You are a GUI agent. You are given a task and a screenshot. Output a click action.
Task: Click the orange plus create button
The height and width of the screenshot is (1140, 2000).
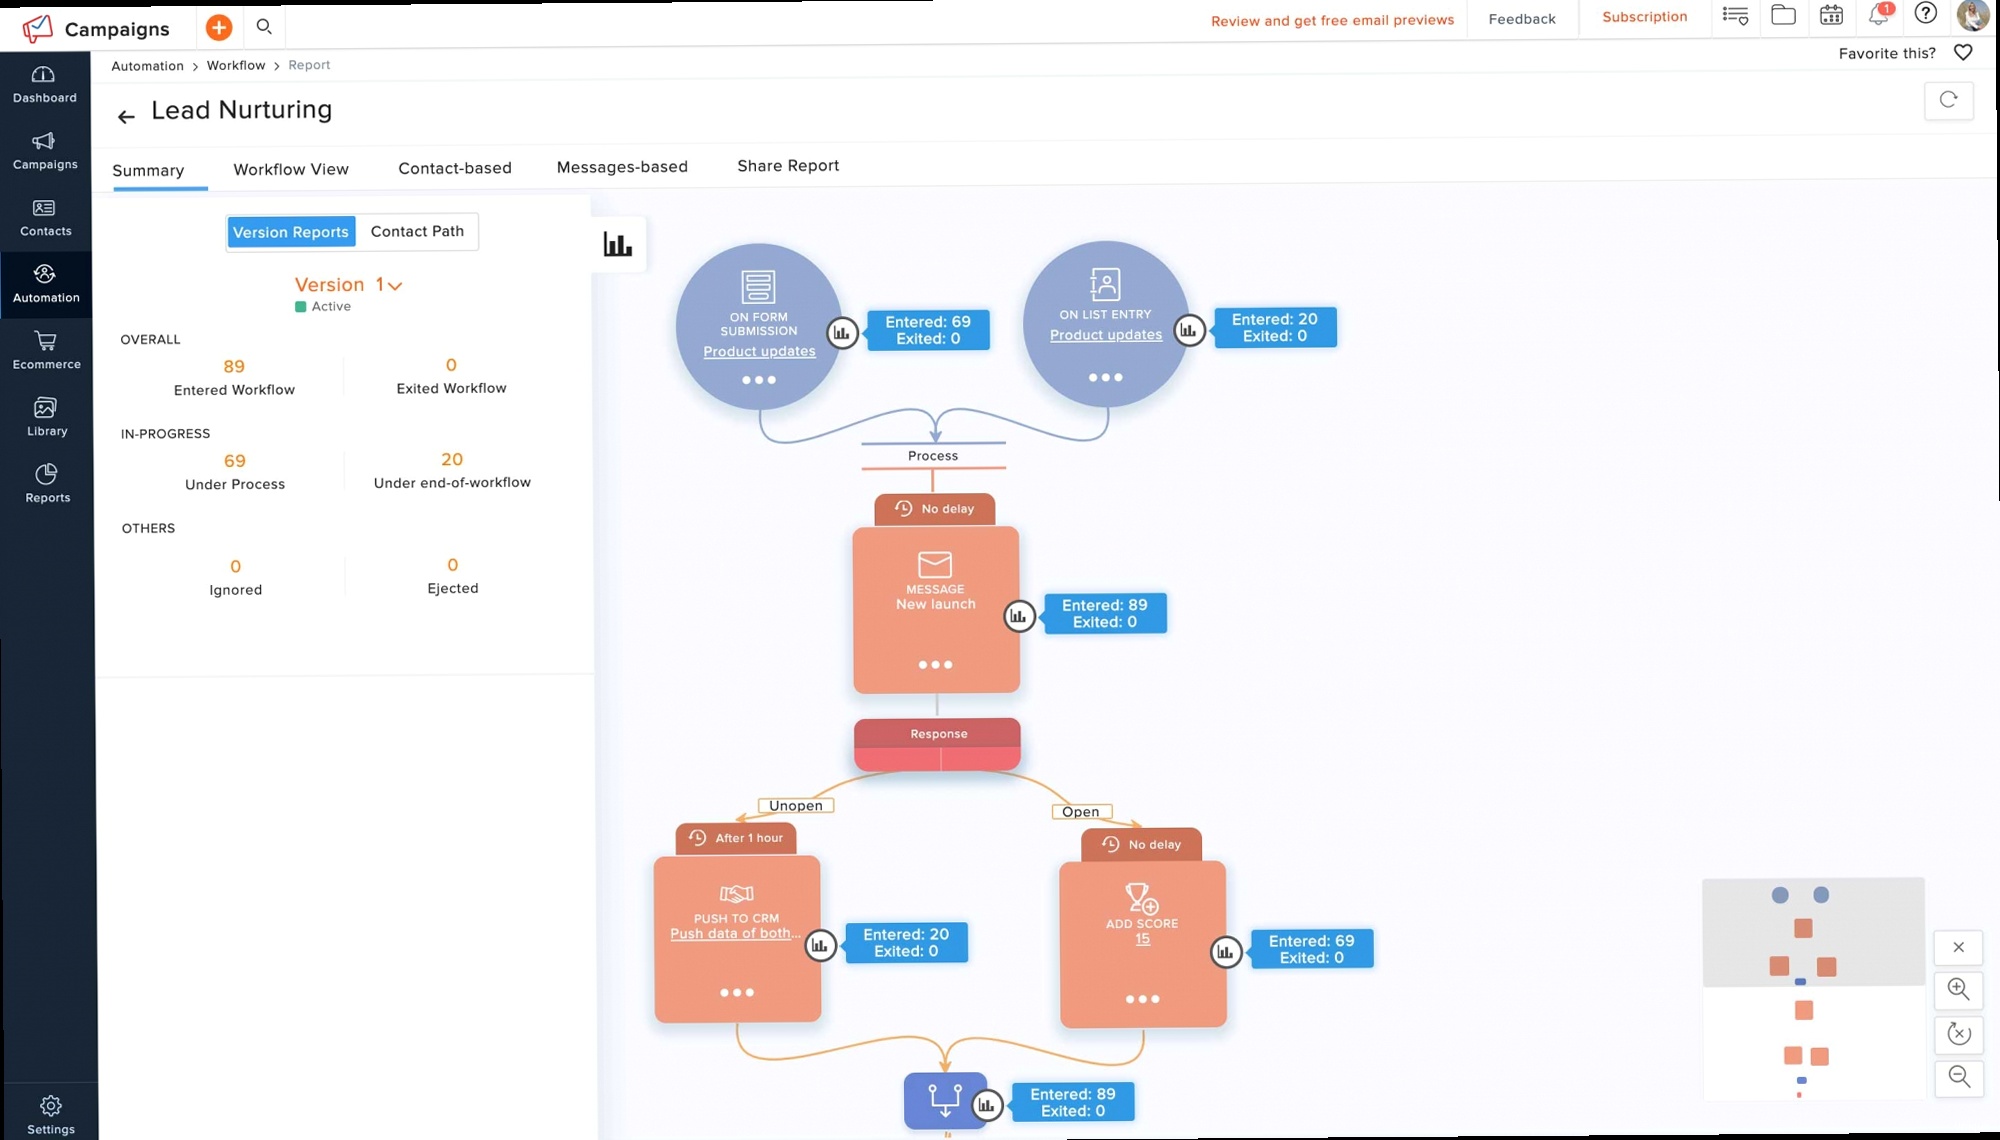(x=219, y=27)
